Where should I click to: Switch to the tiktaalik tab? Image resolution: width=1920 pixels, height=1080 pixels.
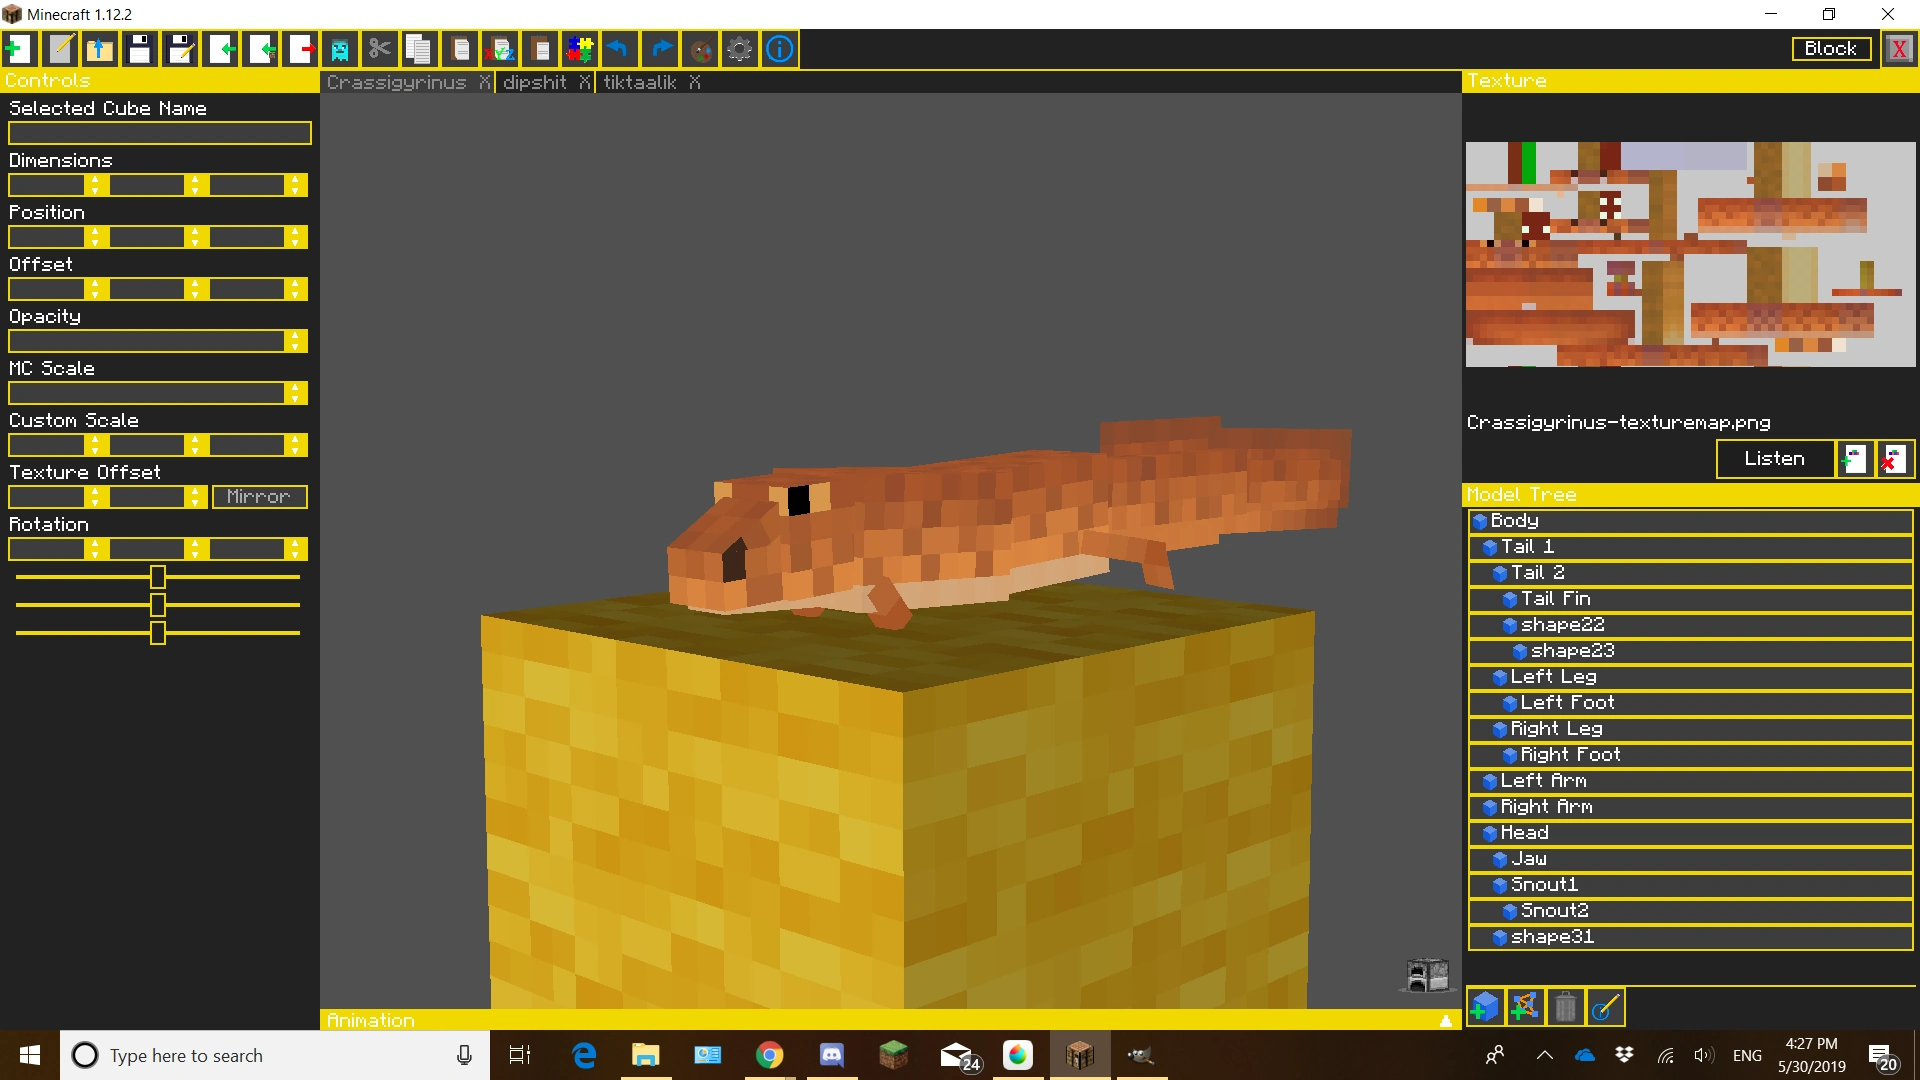point(640,83)
